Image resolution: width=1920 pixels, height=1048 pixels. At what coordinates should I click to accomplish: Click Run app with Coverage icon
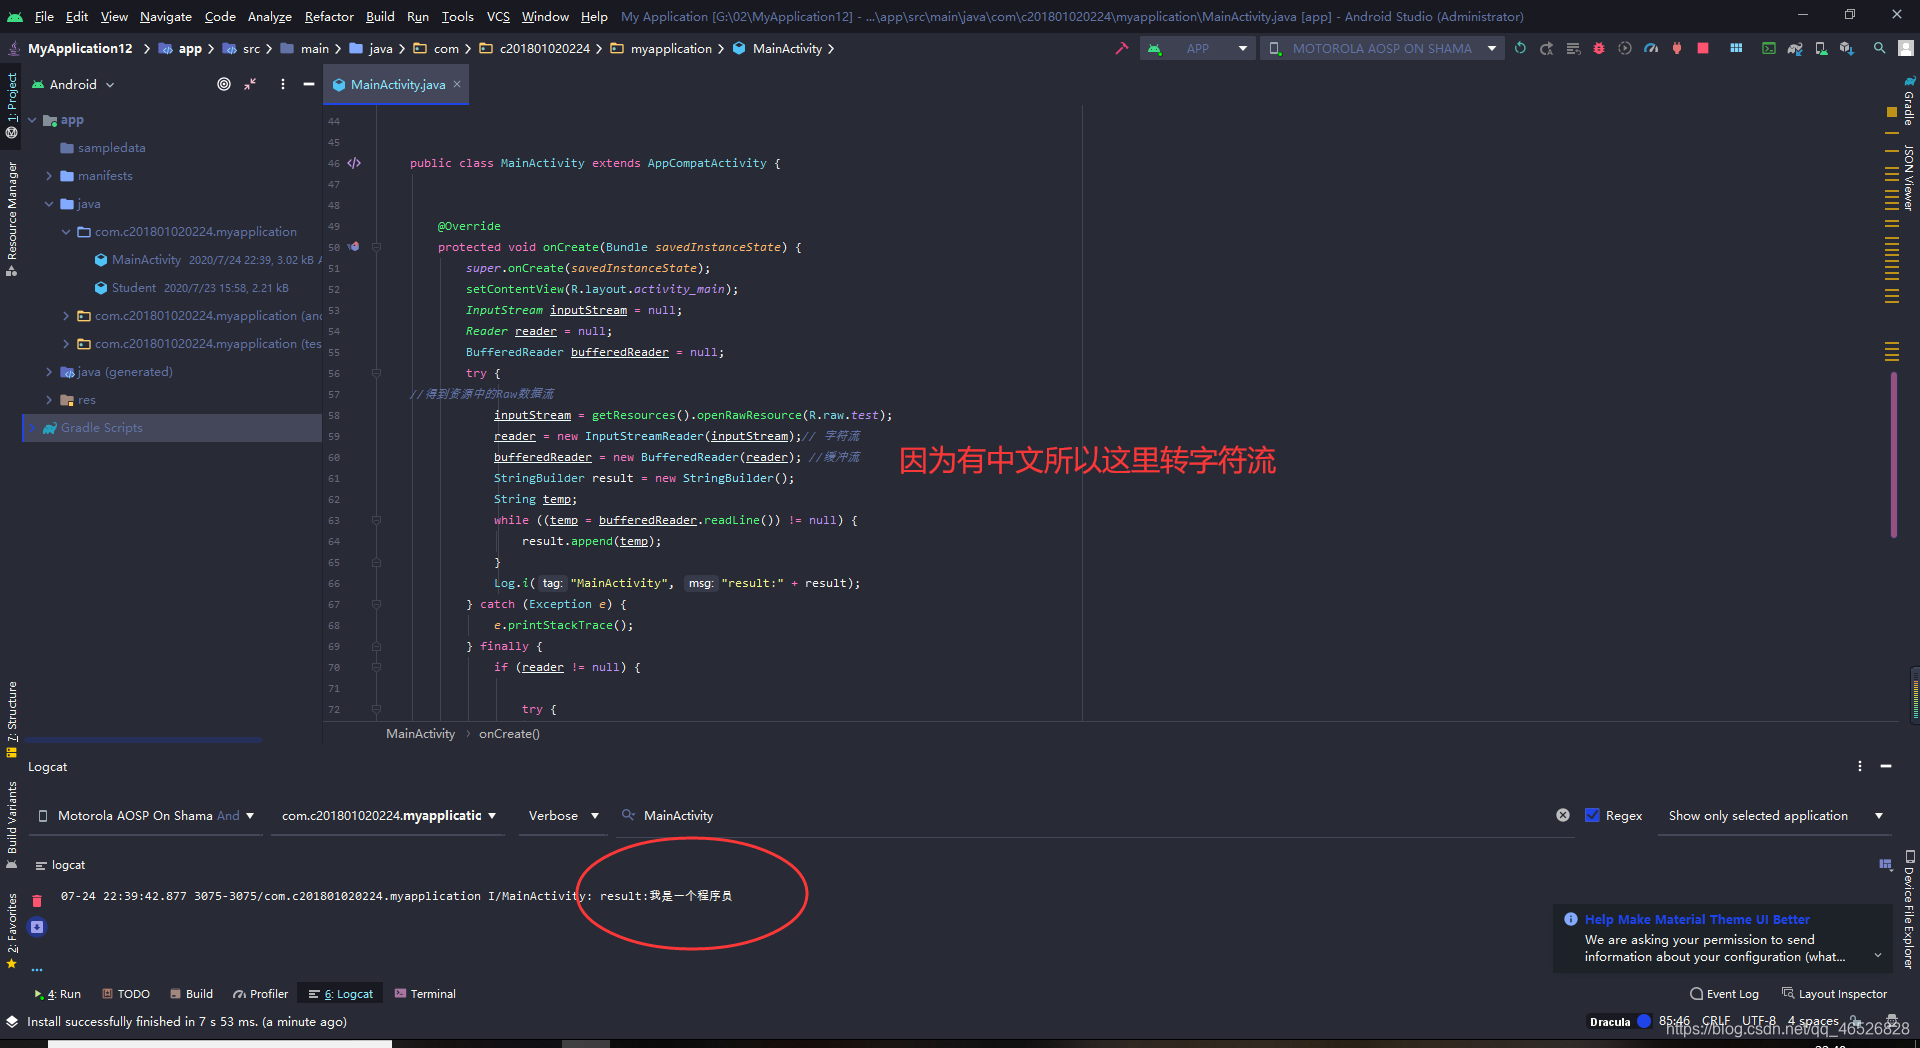click(x=1625, y=48)
